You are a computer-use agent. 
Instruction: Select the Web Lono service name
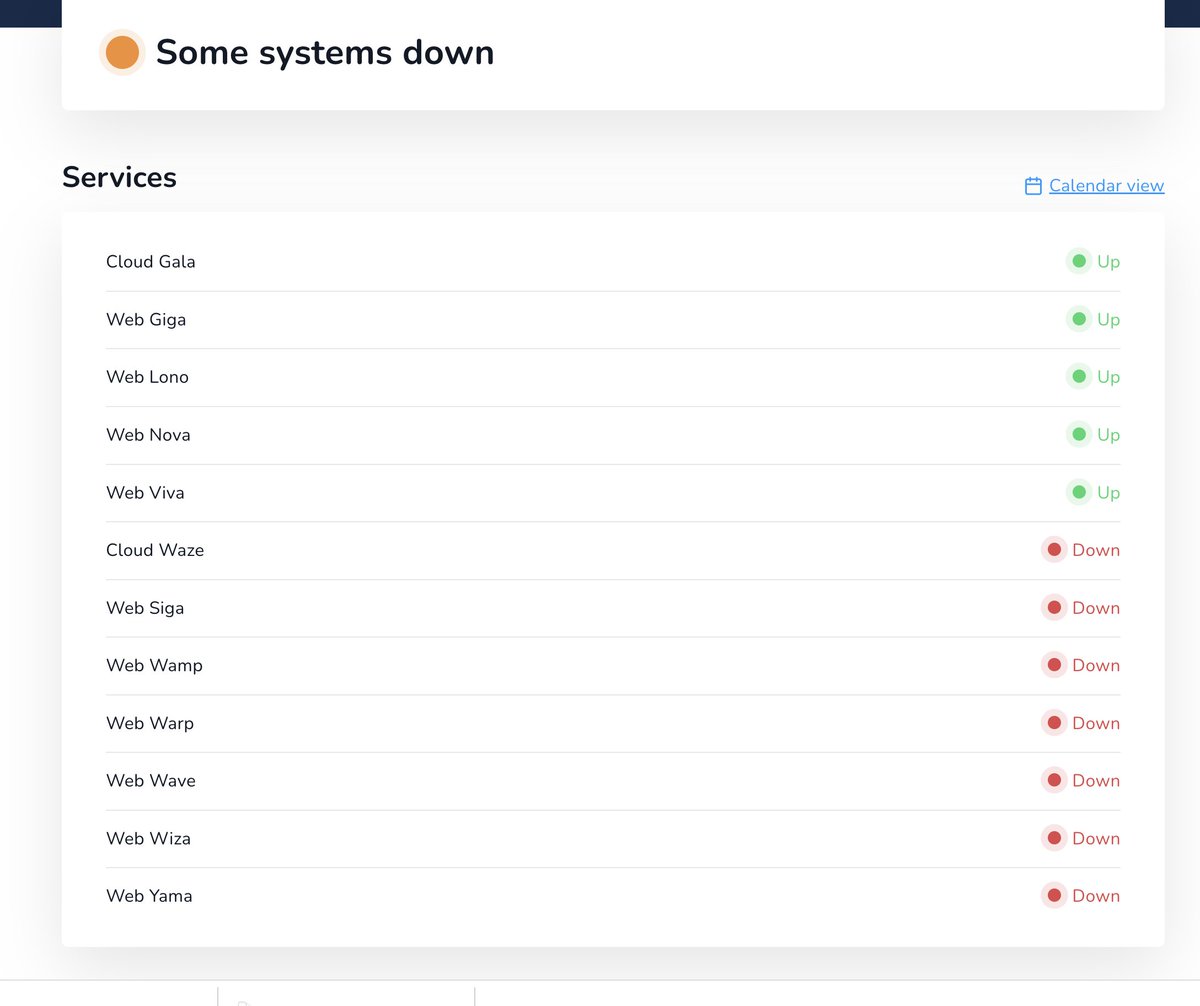147,377
